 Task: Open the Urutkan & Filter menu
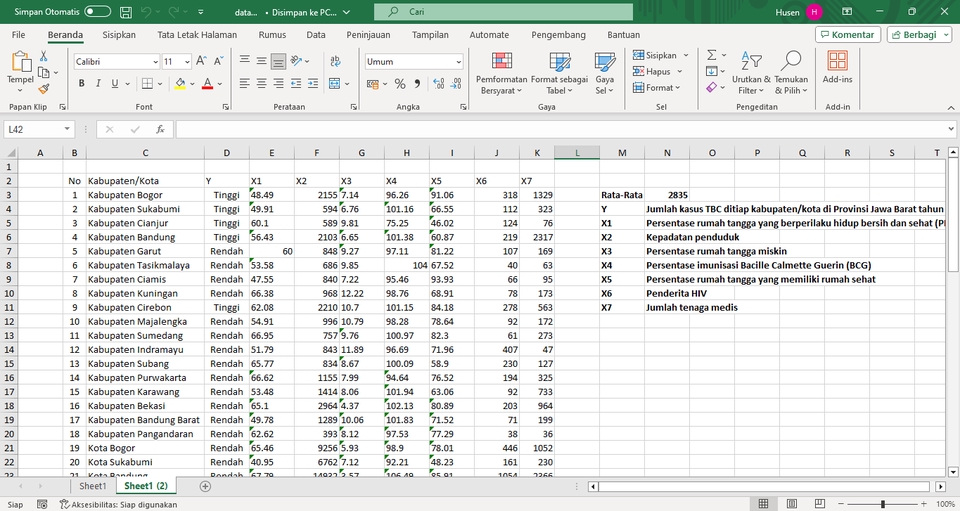[x=751, y=73]
